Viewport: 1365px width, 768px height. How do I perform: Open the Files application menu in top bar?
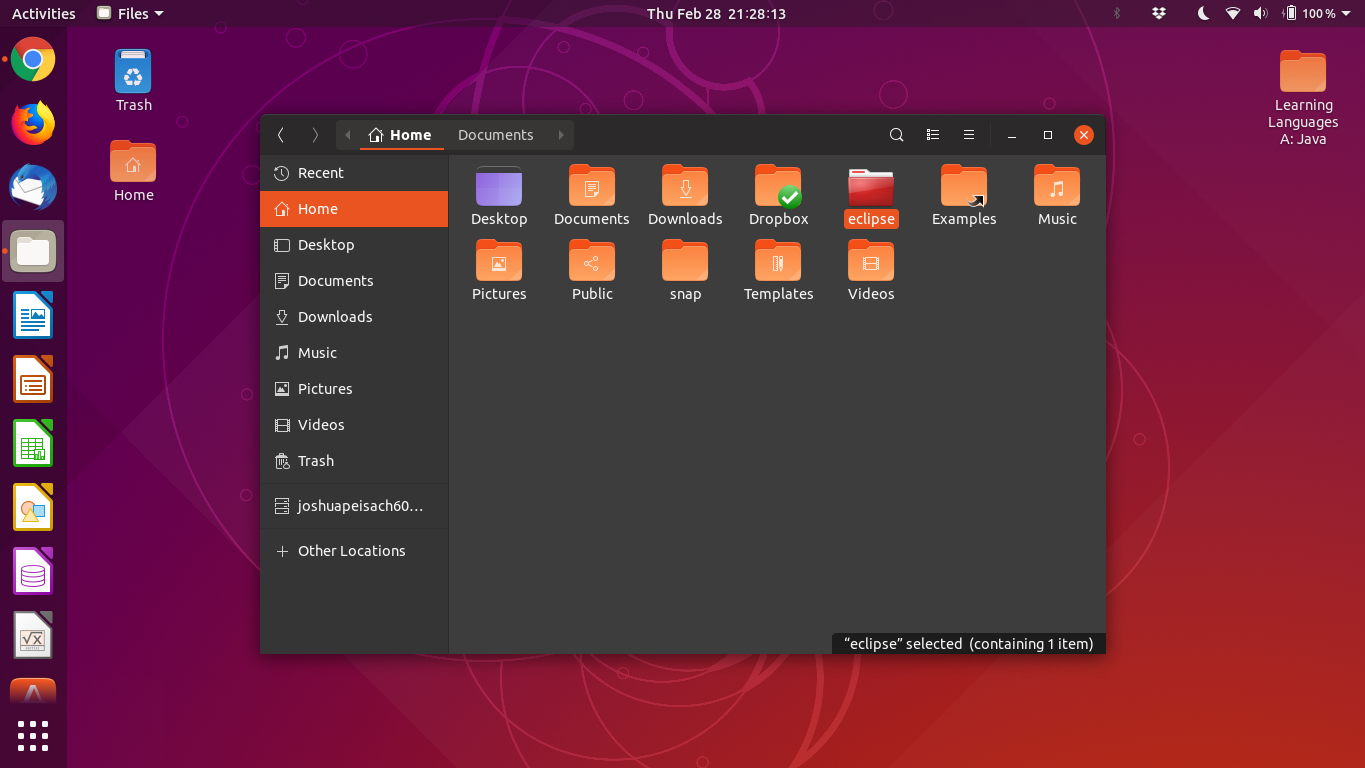131,14
